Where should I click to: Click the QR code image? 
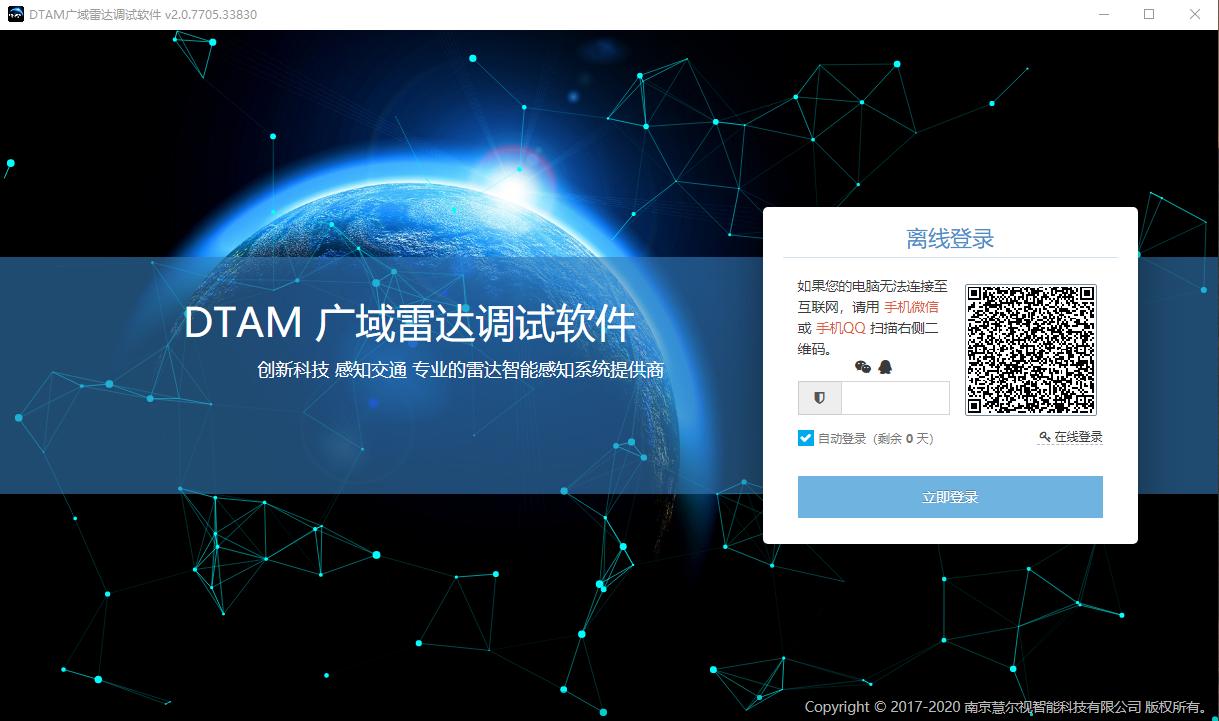[1030, 349]
